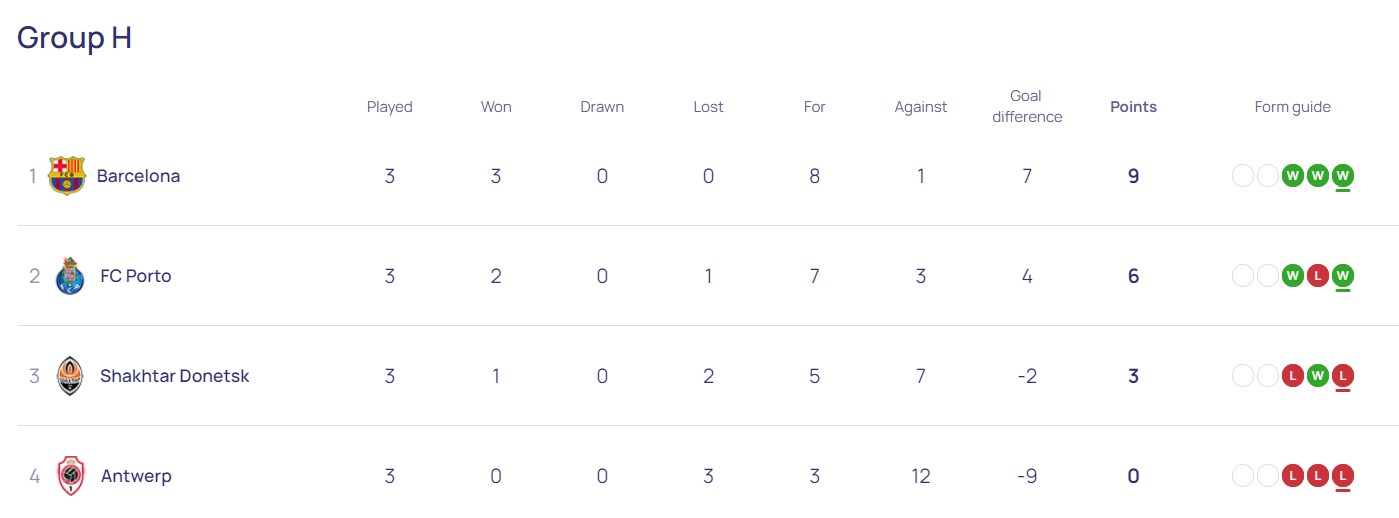Click Barcelona's first empty form circle

coord(1243,176)
